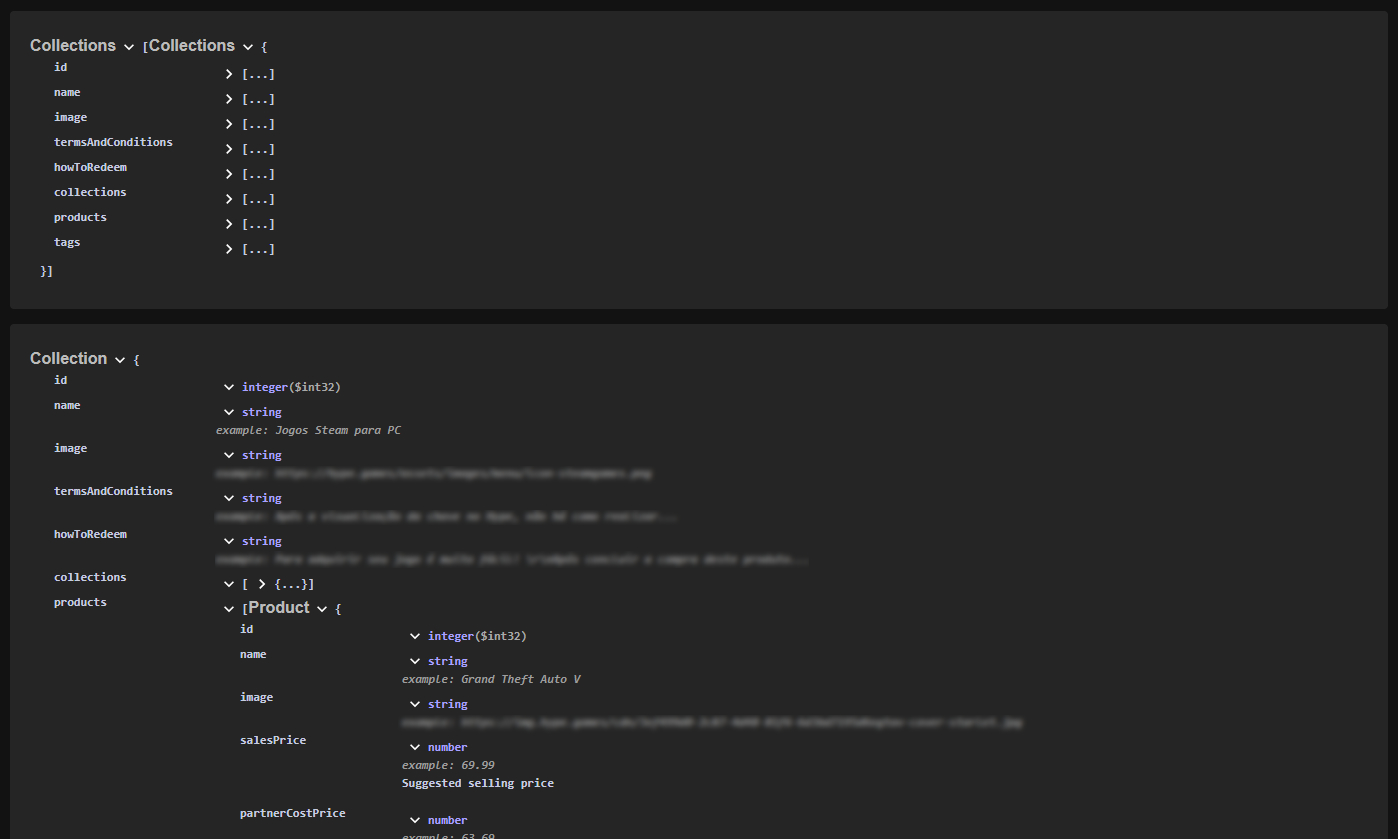The height and width of the screenshot is (839, 1398).
Task: Collapse the Collection termsAndConditions string details
Action: point(229,498)
